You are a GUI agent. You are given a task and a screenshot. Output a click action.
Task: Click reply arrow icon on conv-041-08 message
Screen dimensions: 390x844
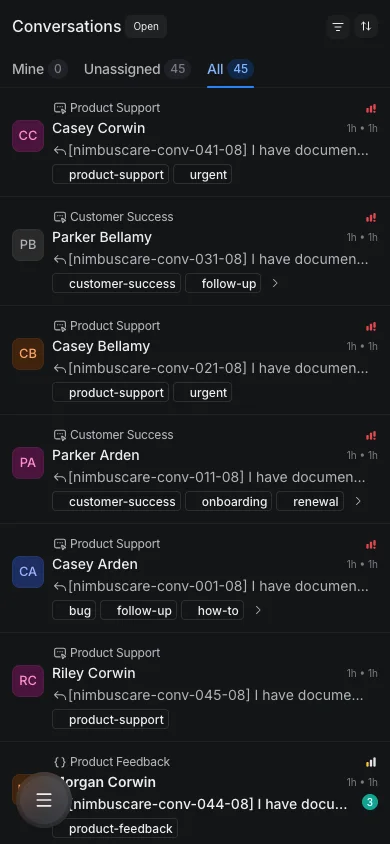coord(60,151)
